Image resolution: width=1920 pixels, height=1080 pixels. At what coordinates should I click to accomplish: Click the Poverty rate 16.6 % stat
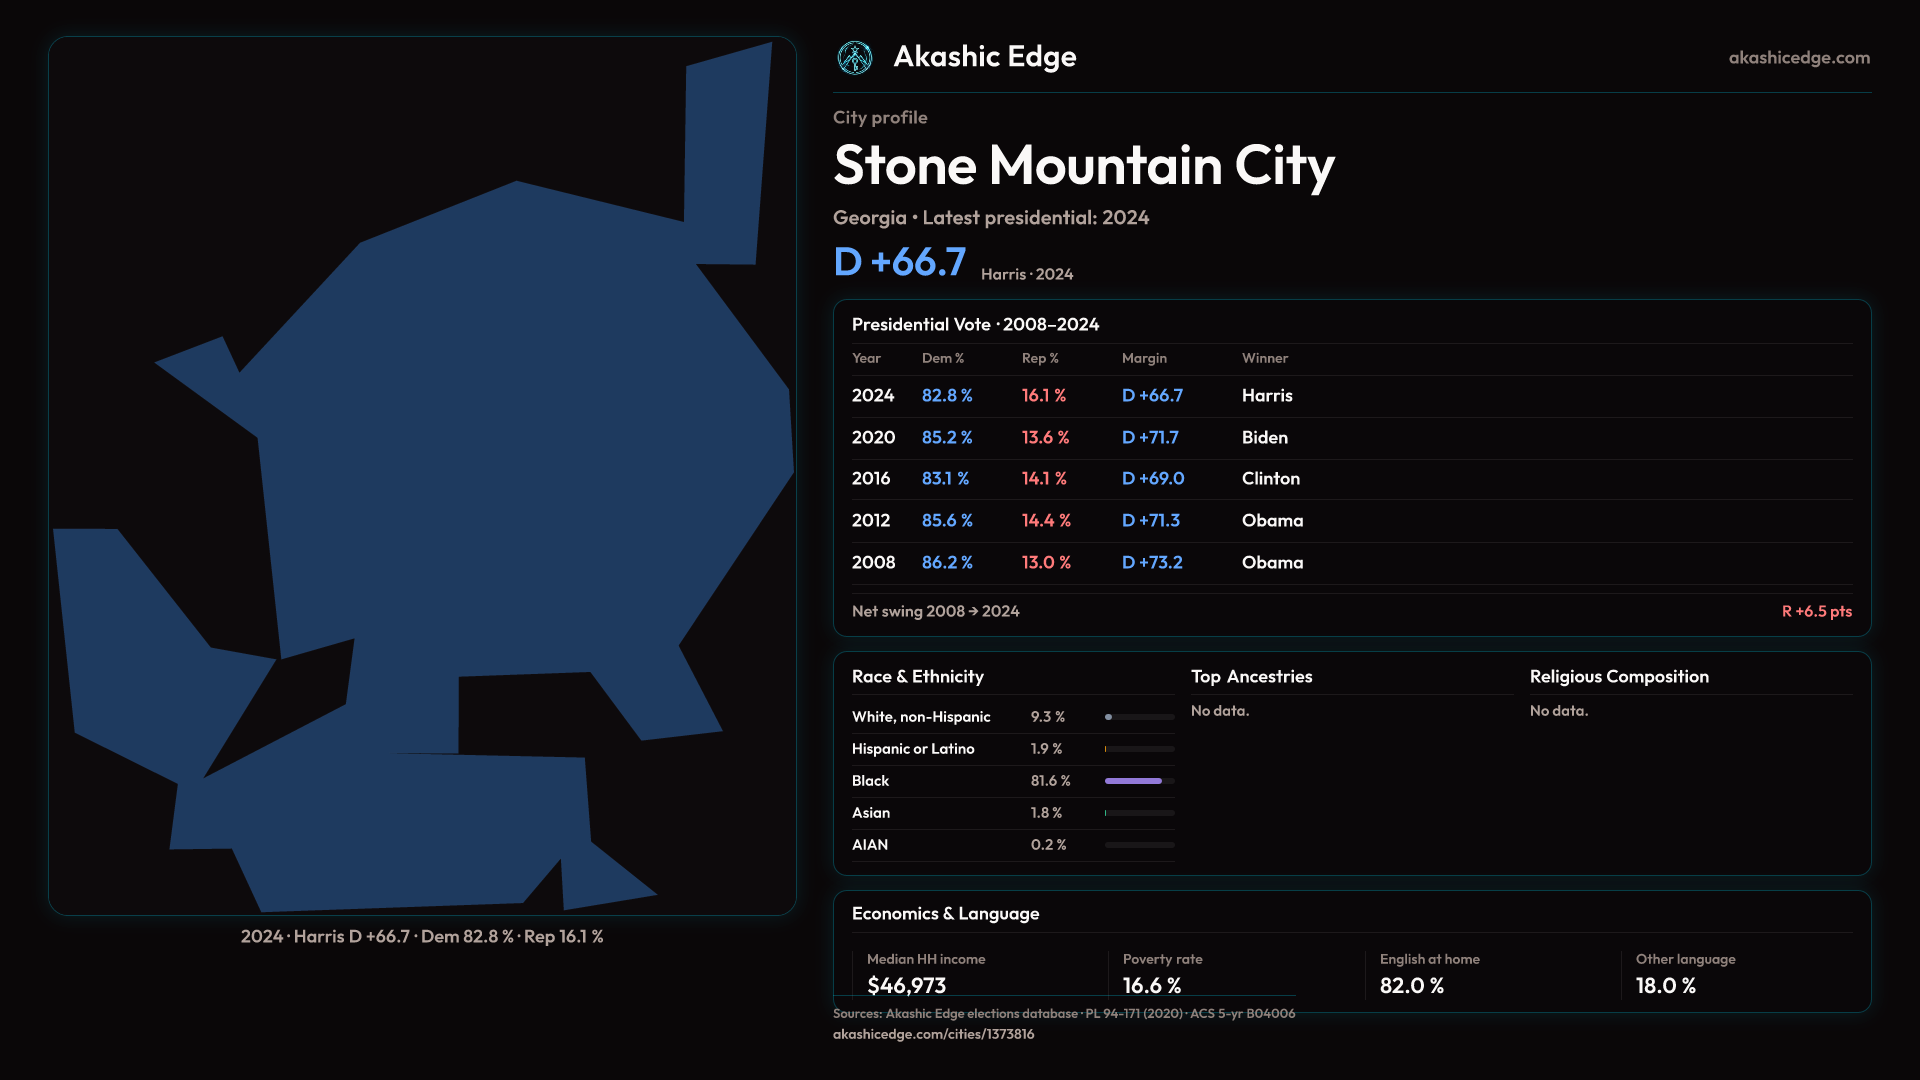coord(1151,985)
